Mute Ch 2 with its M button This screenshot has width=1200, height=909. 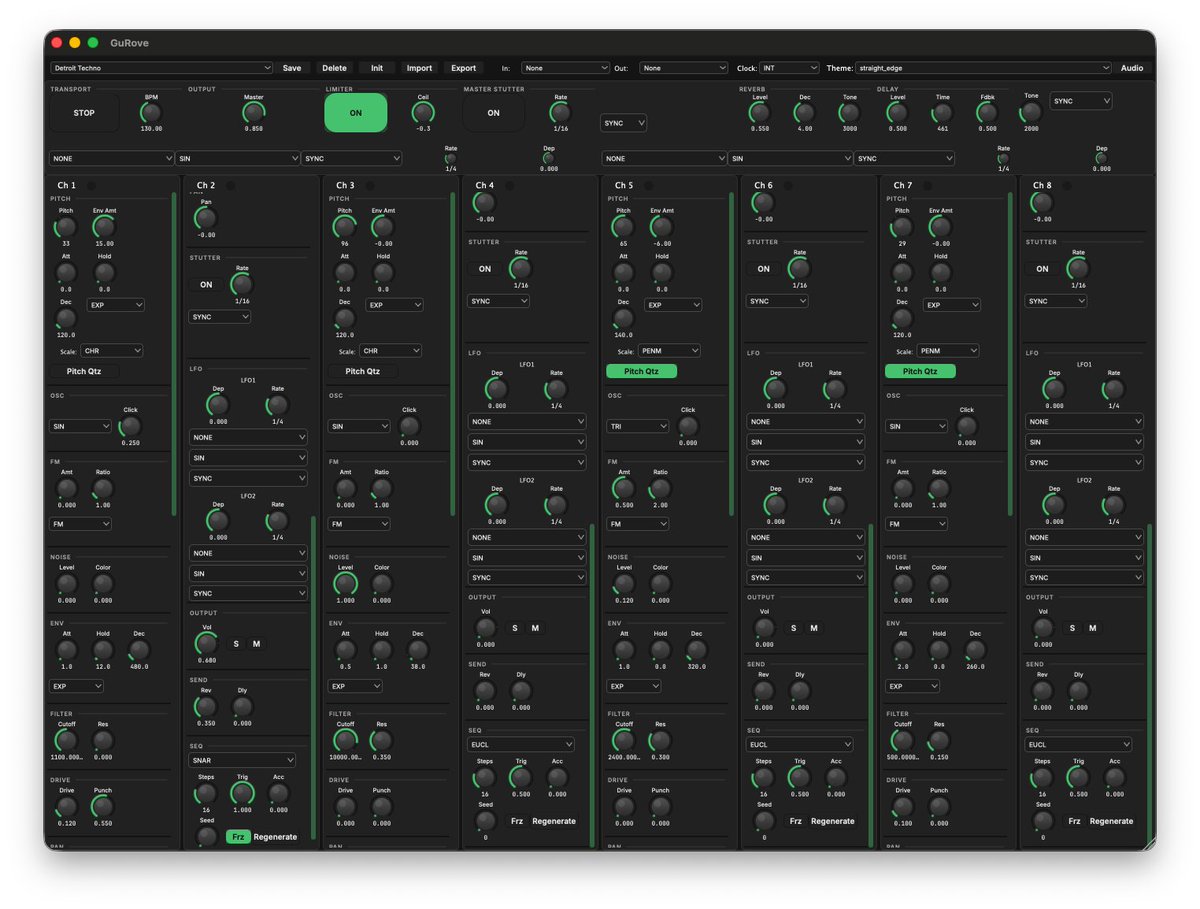tap(256, 644)
